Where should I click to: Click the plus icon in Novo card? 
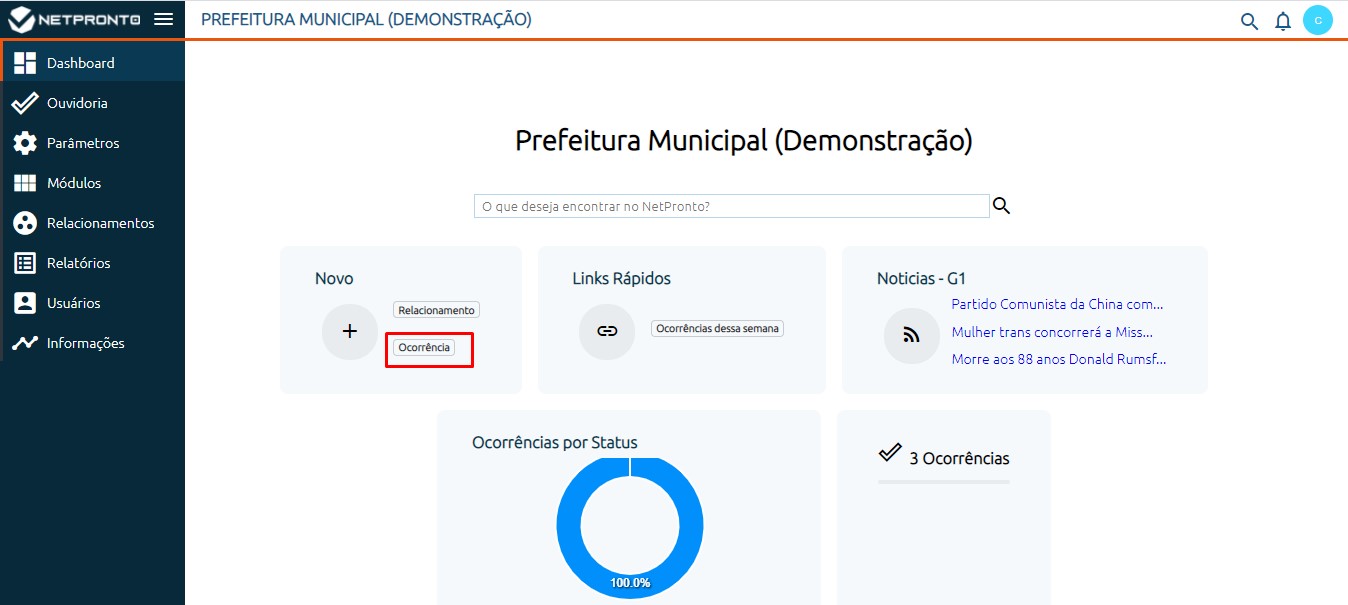[350, 331]
